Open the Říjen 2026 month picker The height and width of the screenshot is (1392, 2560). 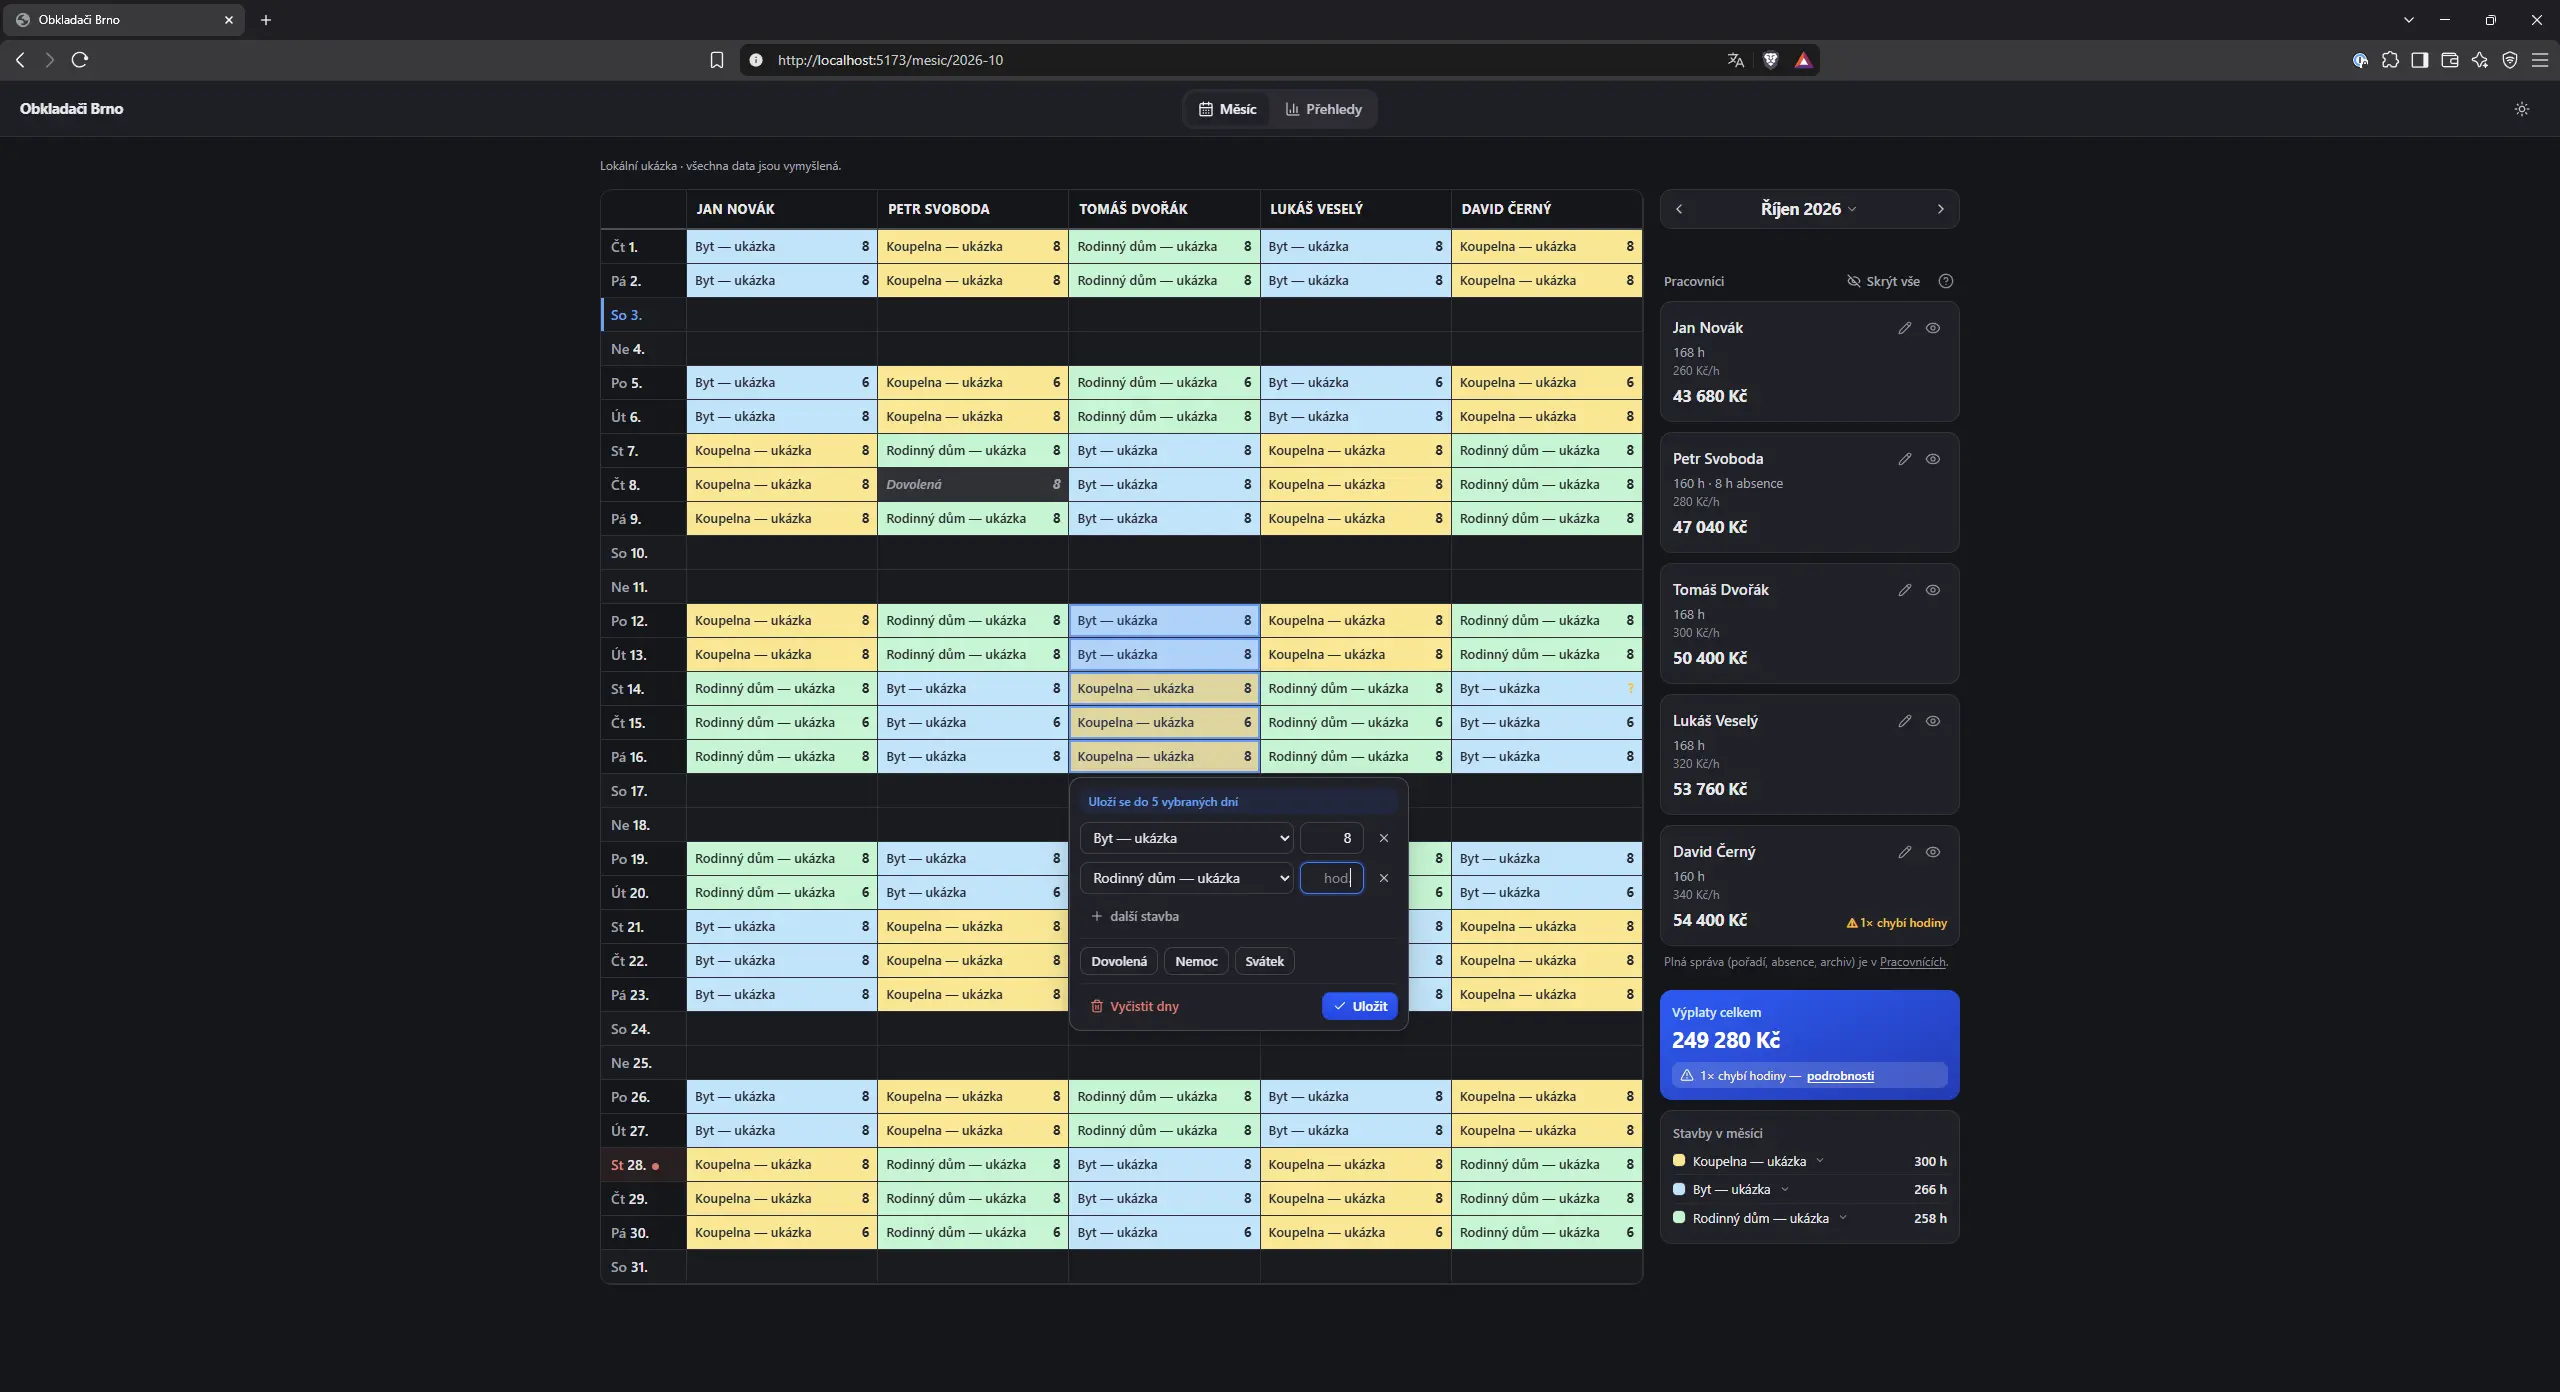[1808, 209]
